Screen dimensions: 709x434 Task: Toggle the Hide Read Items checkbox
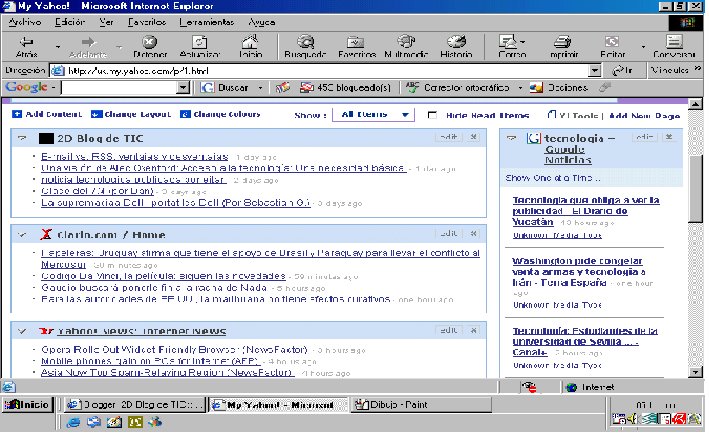432,115
